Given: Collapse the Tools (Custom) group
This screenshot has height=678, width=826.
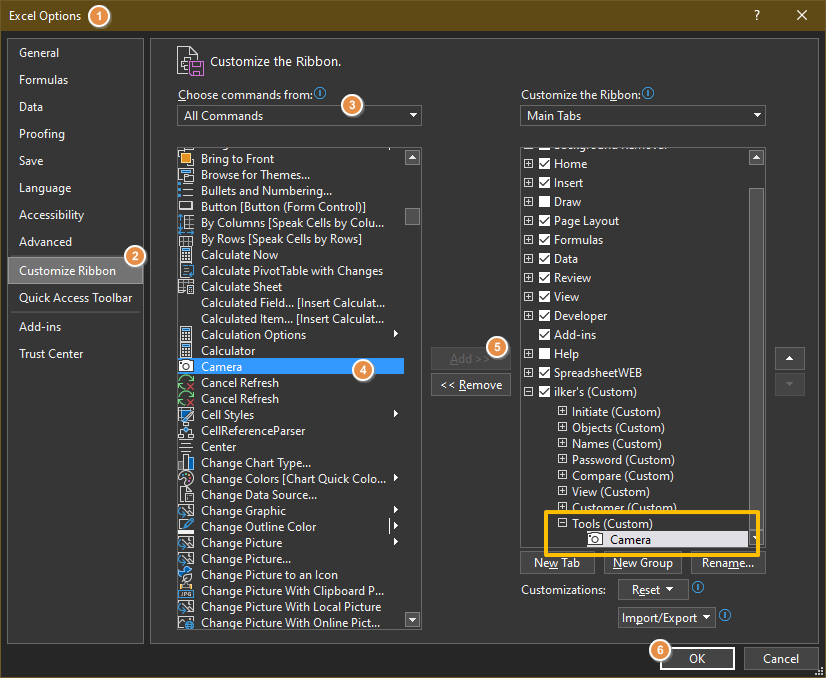Looking at the screenshot, I should (x=563, y=523).
